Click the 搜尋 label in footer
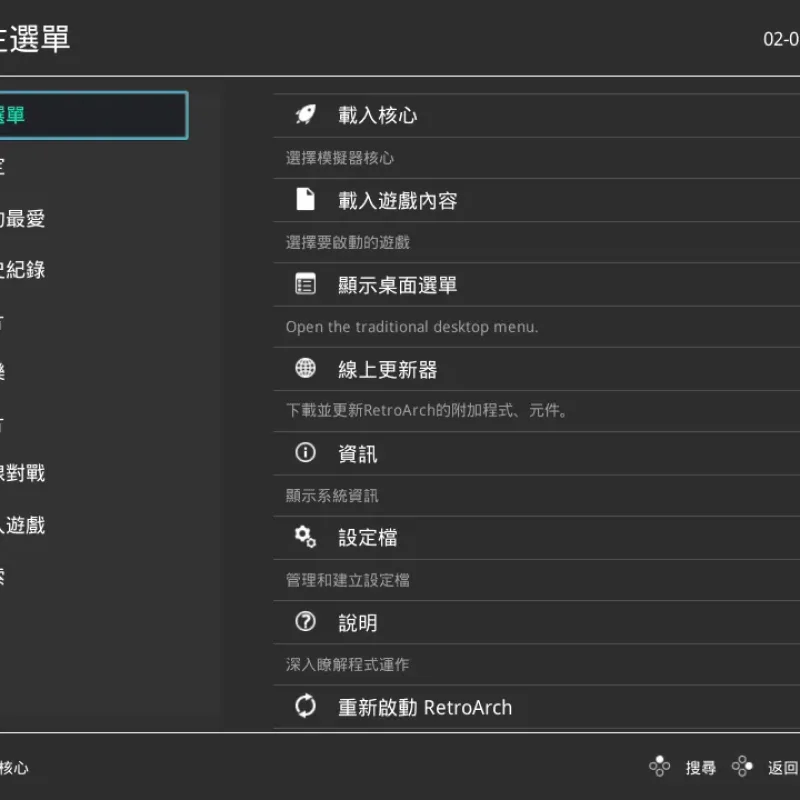Image resolution: width=800 pixels, height=800 pixels. (701, 767)
